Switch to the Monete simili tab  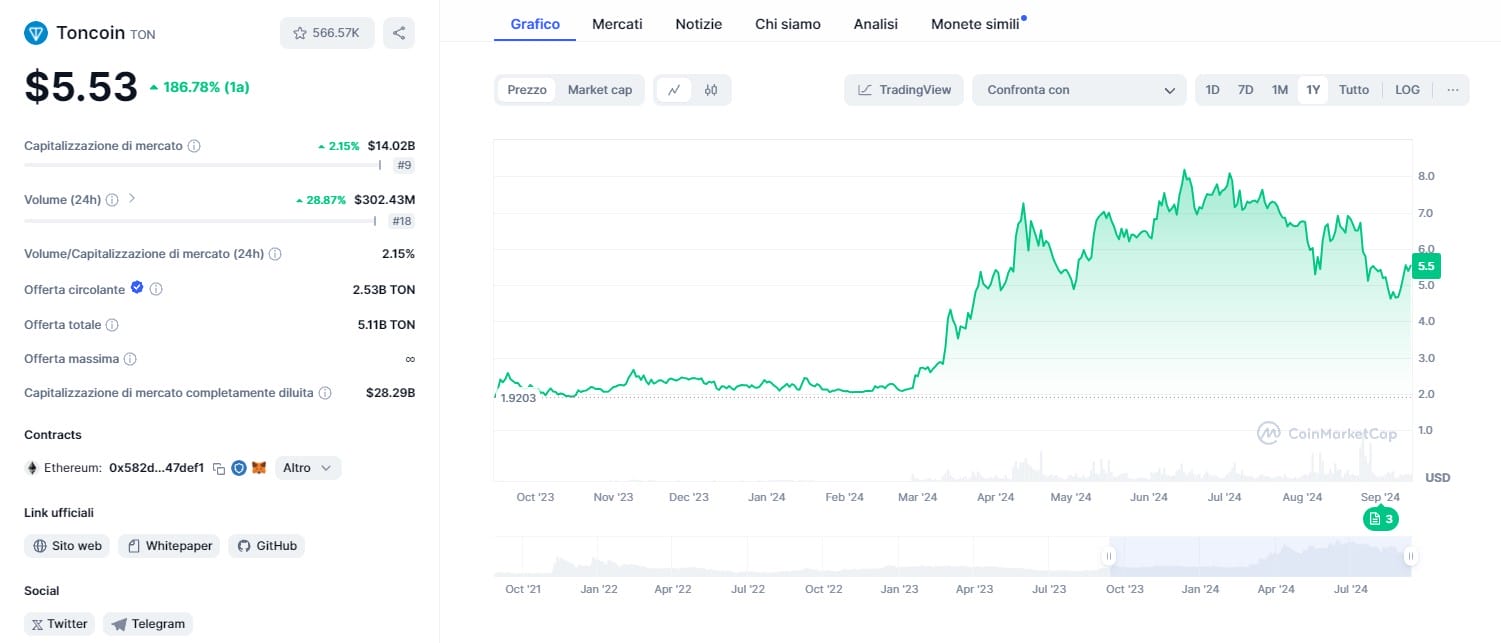point(977,24)
